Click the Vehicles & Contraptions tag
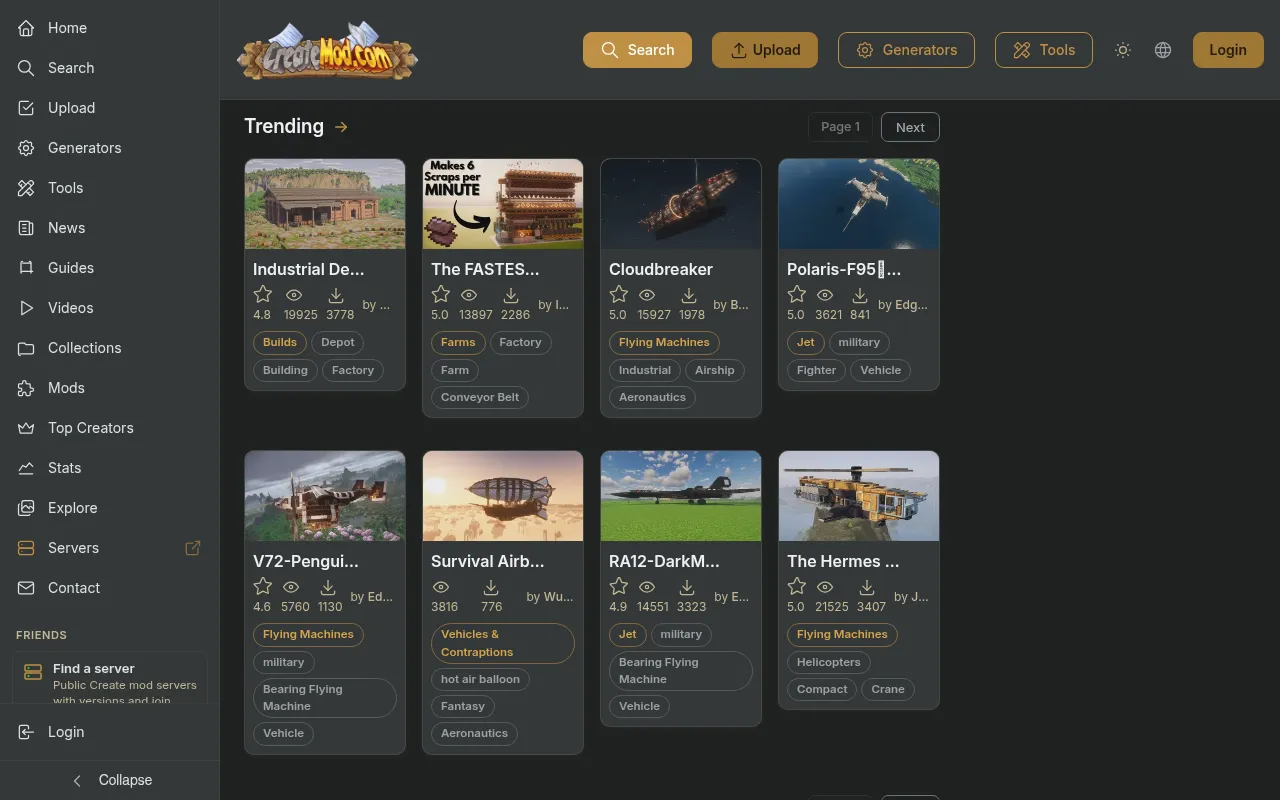1280x800 pixels. pyautogui.click(x=503, y=643)
